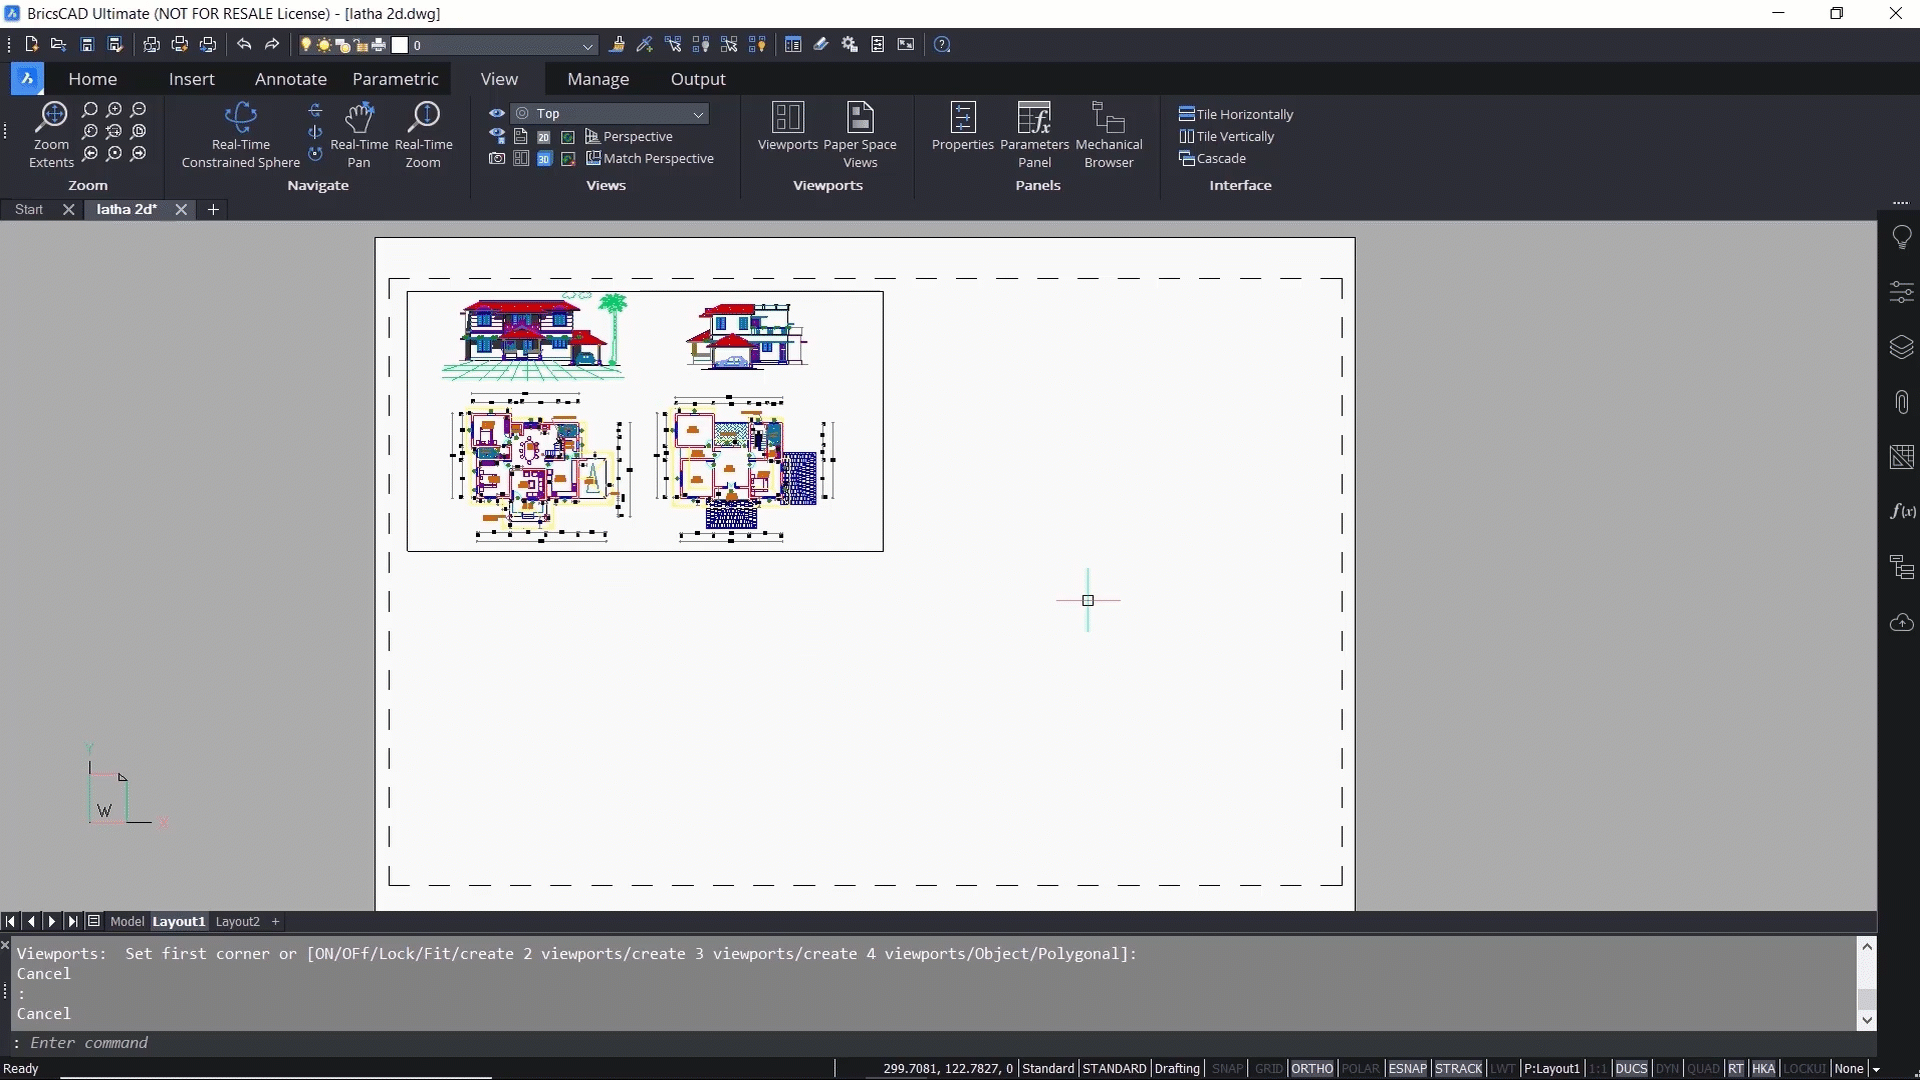This screenshot has height=1080, width=1920.
Task: Expand the Top view dropdown
Action: tap(698, 114)
